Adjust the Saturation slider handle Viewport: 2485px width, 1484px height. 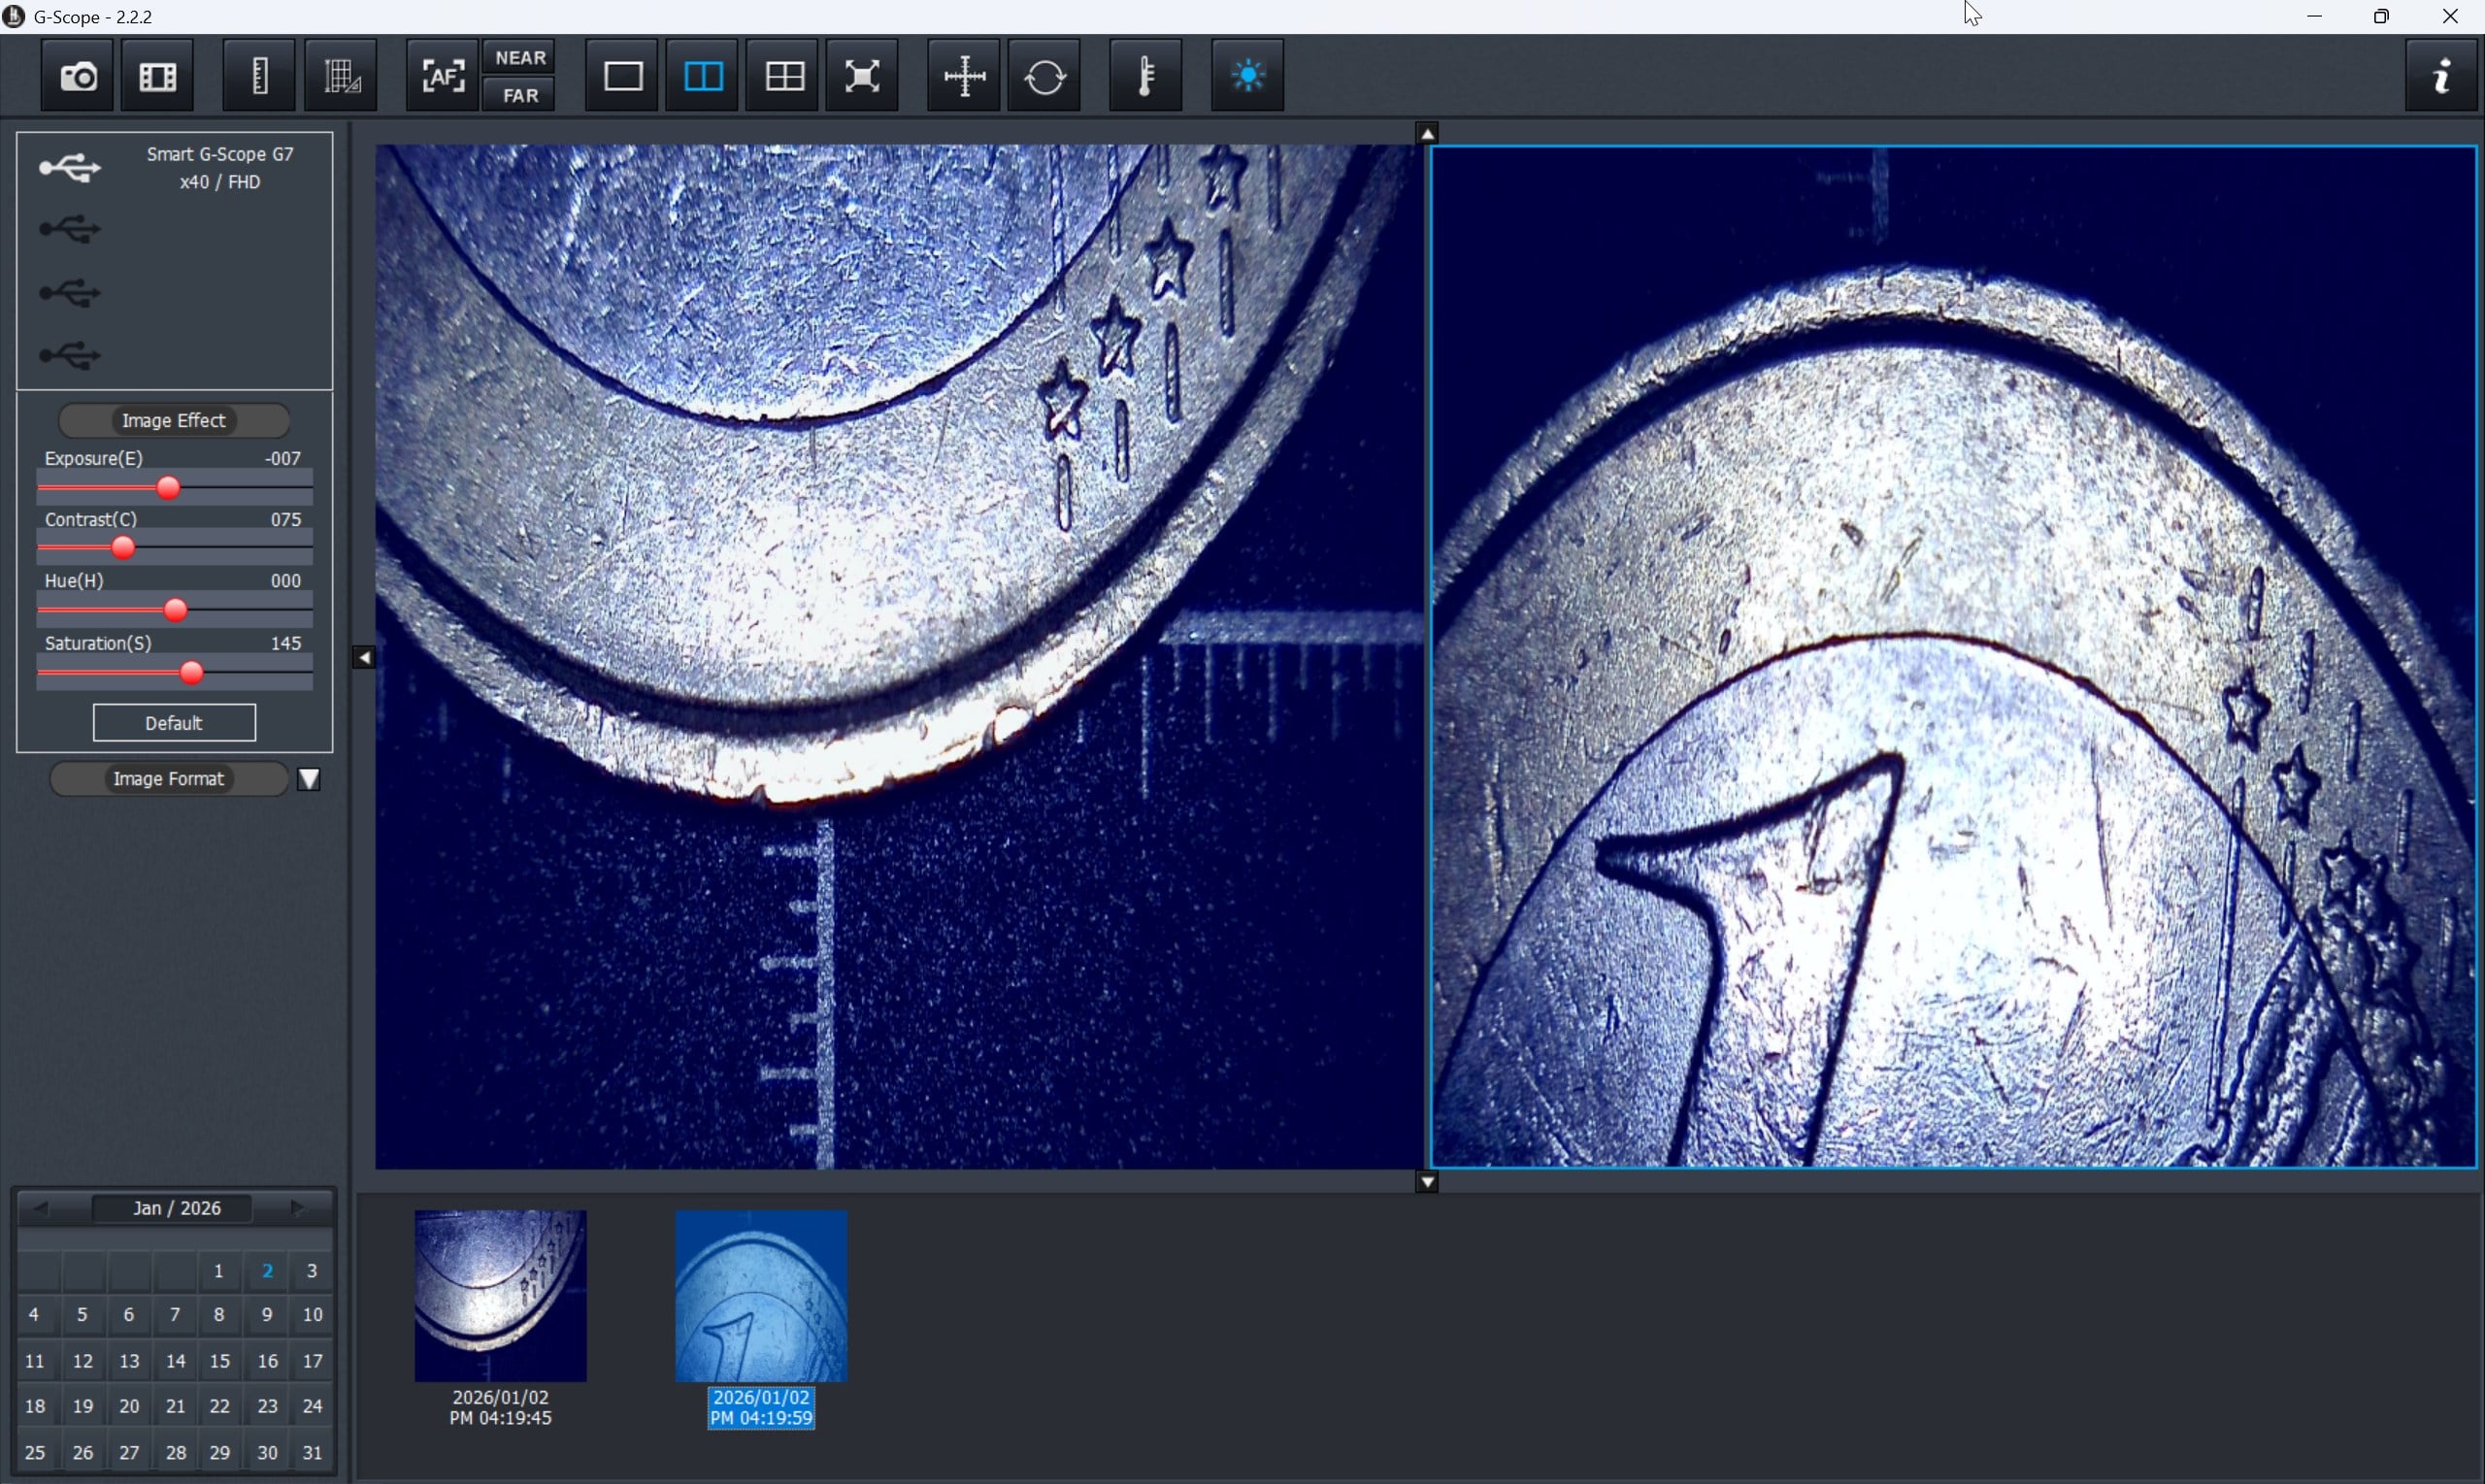coord(191,674)
